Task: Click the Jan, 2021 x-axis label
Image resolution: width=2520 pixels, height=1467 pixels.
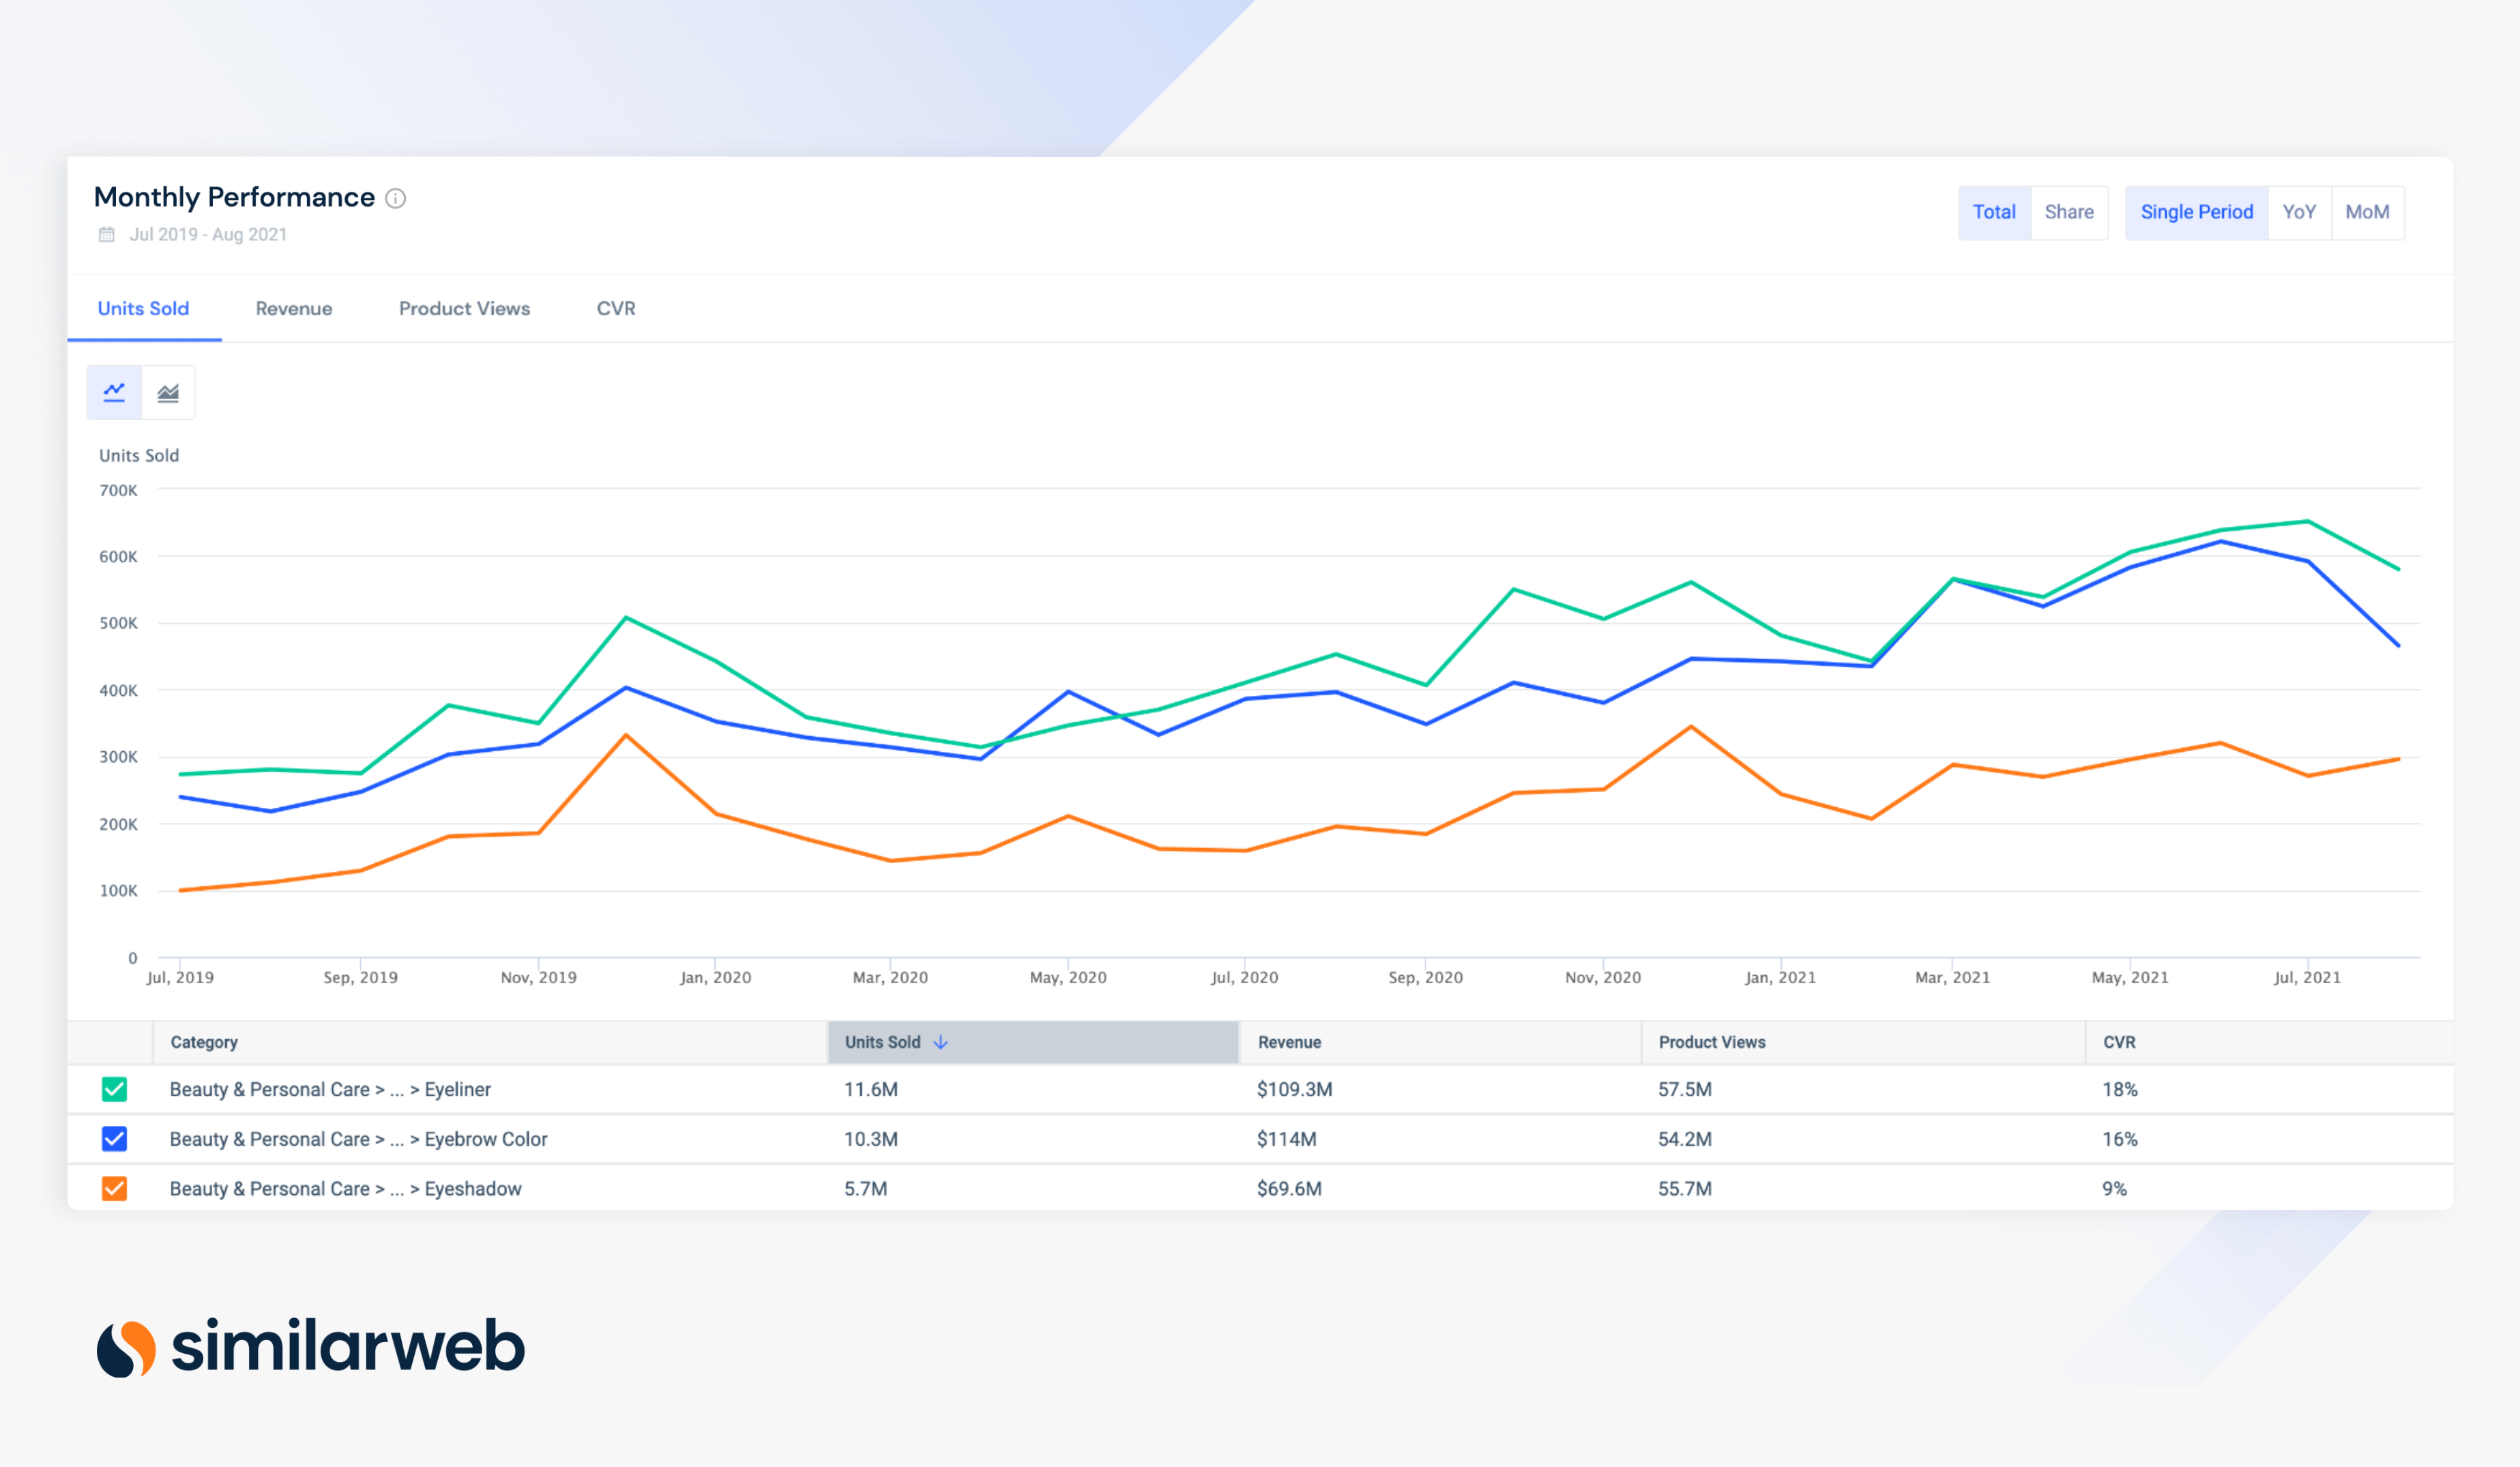Action: point(1780,977)
